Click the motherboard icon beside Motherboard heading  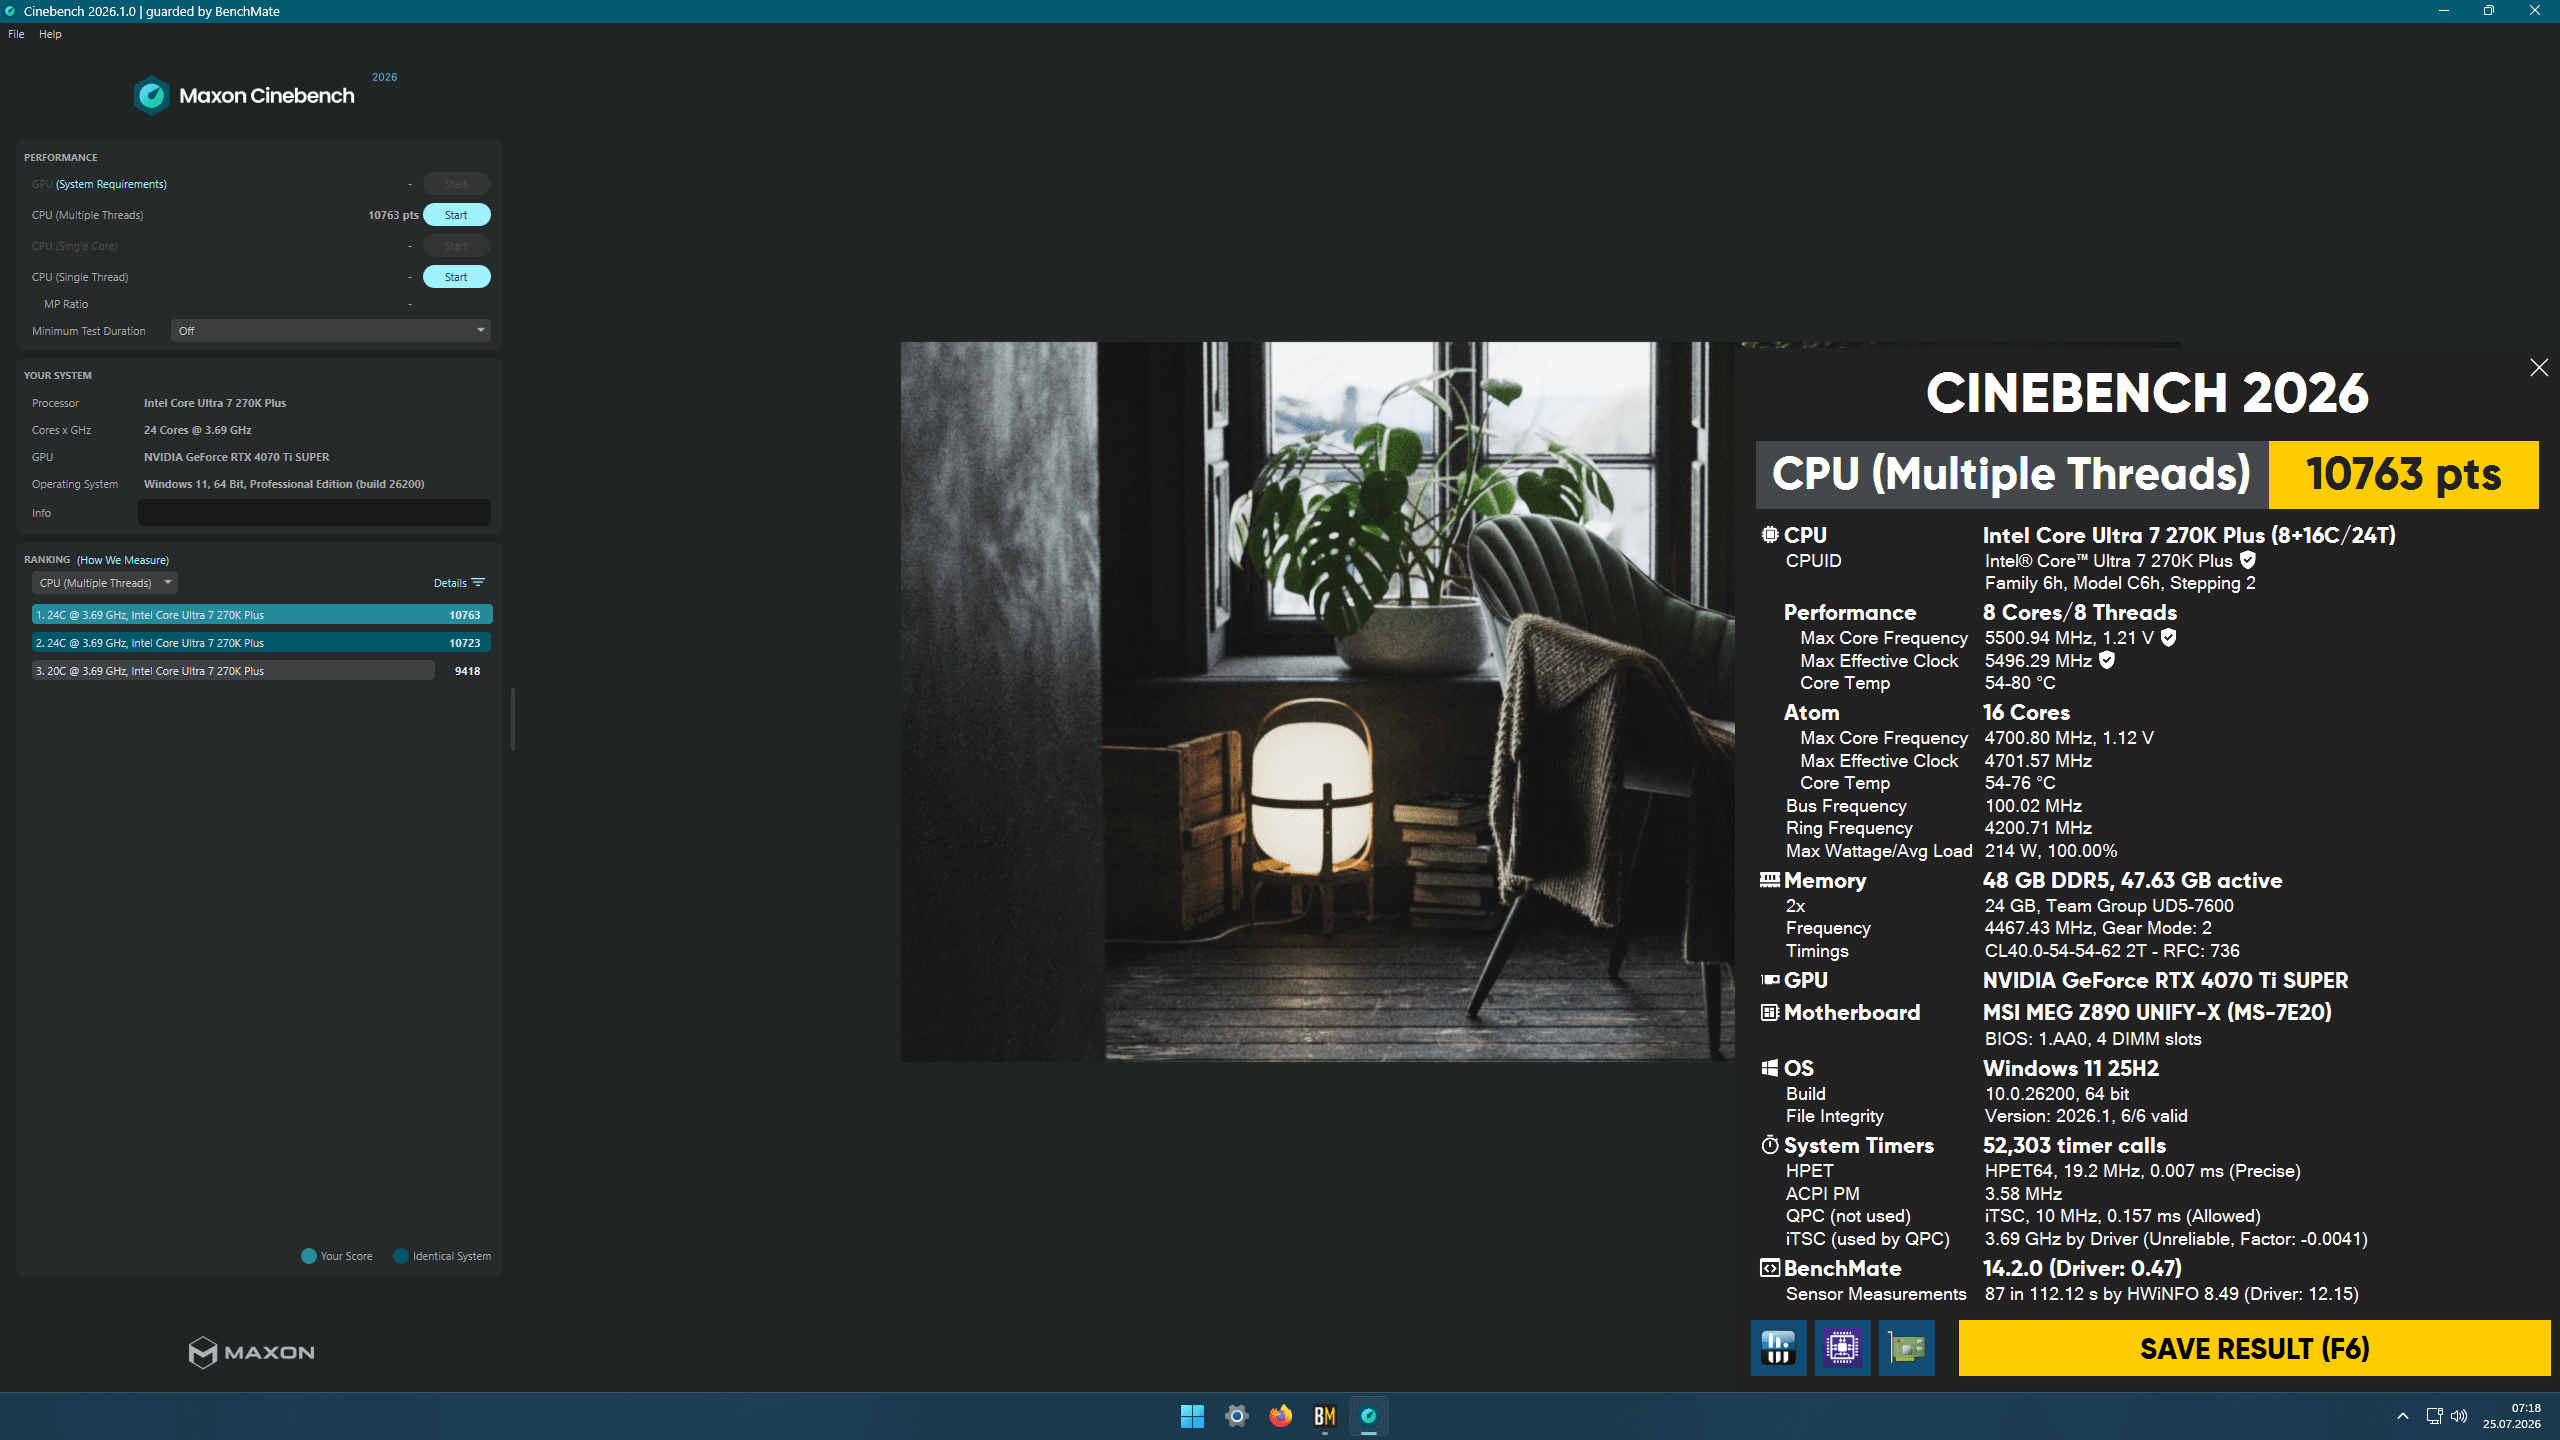click(1770, 1012)
